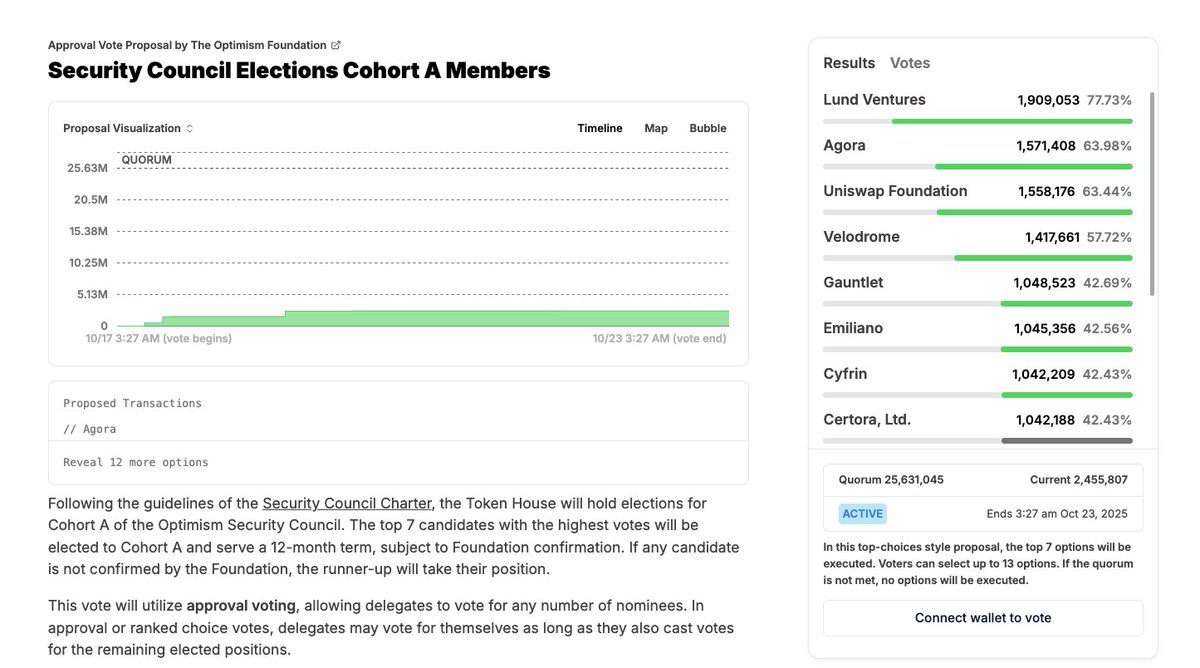This screenshot has width=1200, height=668.
Task: Select the Results tab
Action: (849, 63)
